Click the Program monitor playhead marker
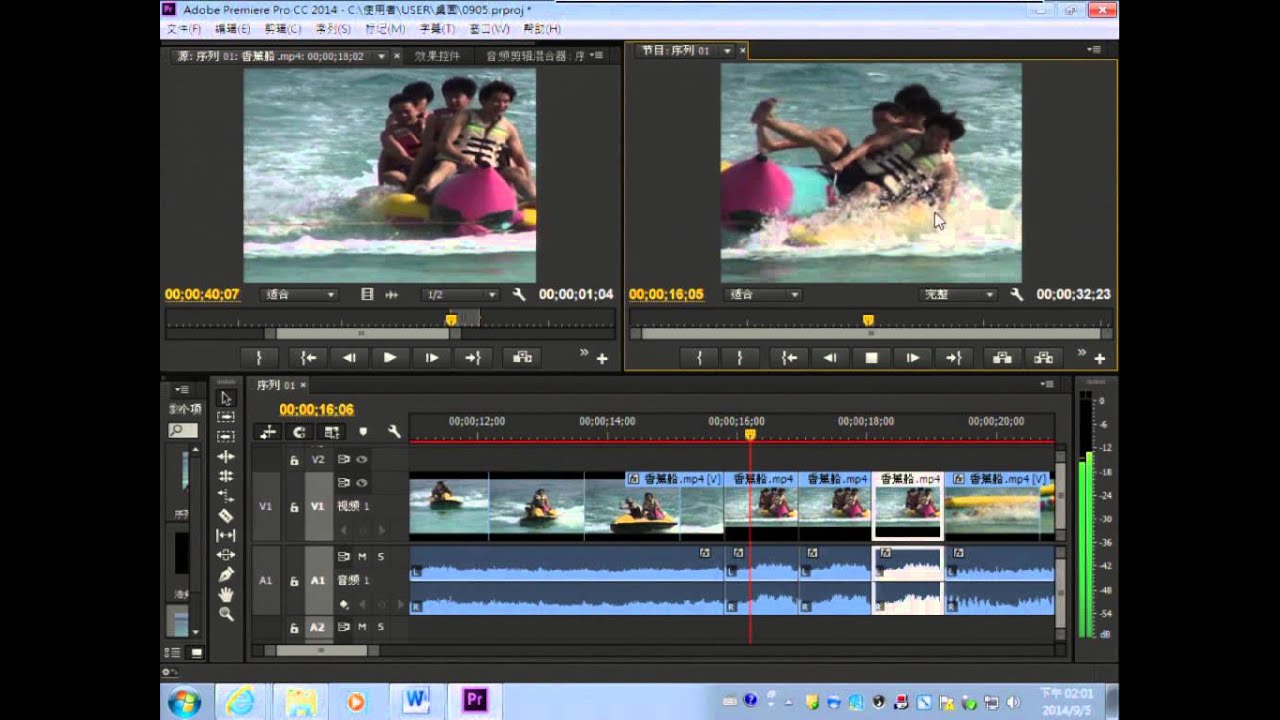The image size is (1280, 720). coord(868,320)
